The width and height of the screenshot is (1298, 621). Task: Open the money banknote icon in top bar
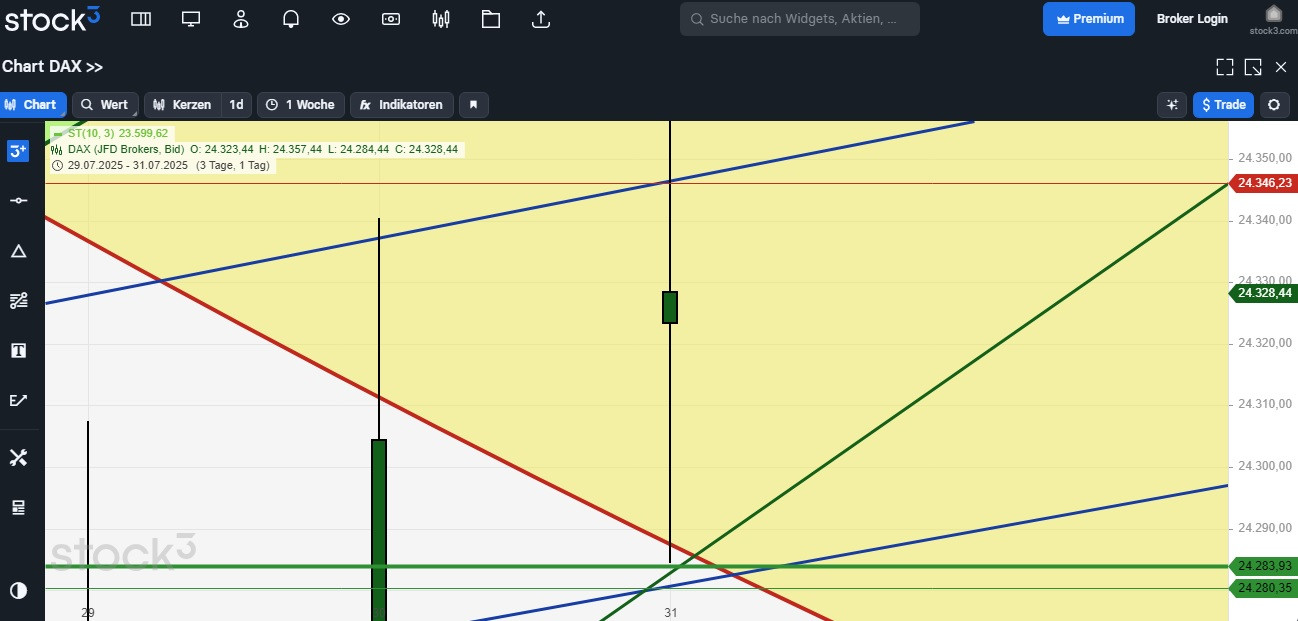click(391, 19)
